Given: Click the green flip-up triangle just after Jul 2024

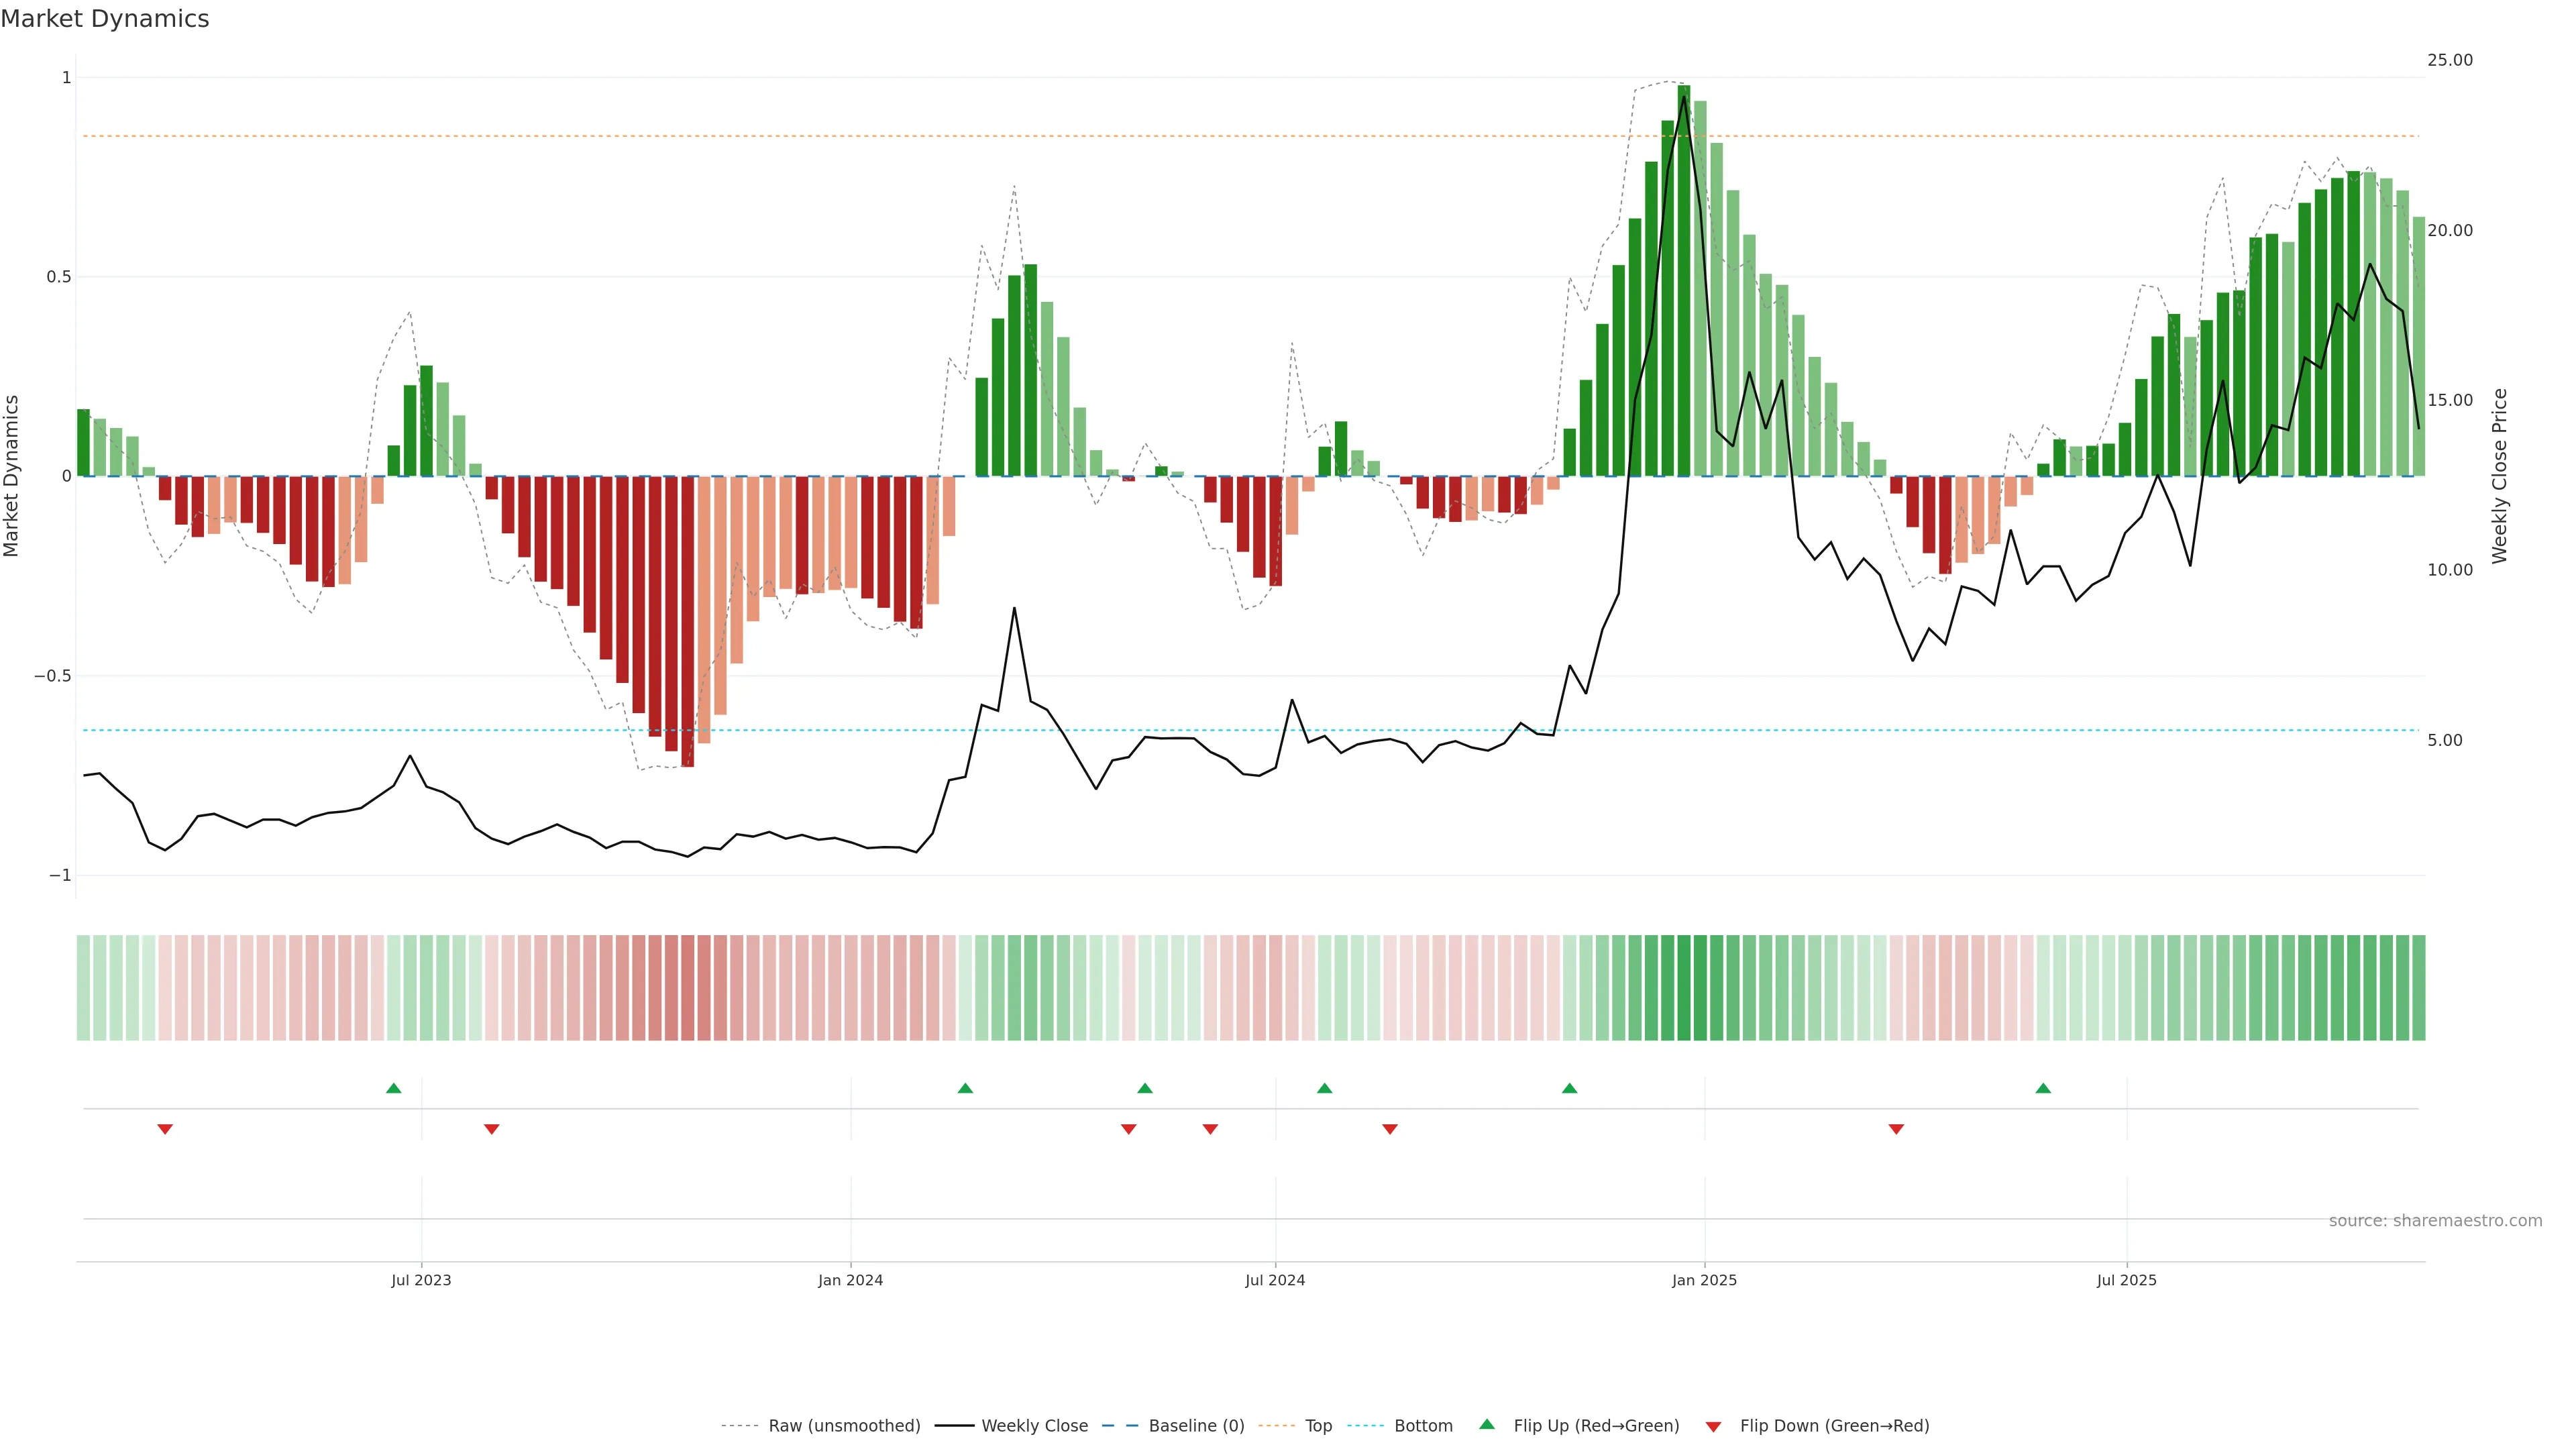Looking at the screenshot, I should (x=1324, y=1088).
